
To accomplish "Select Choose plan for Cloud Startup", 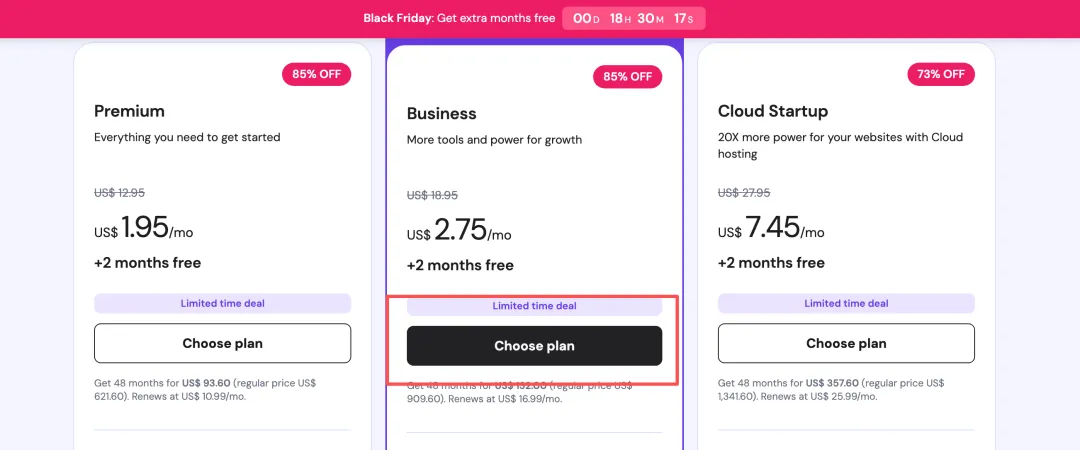I will 846,343.
